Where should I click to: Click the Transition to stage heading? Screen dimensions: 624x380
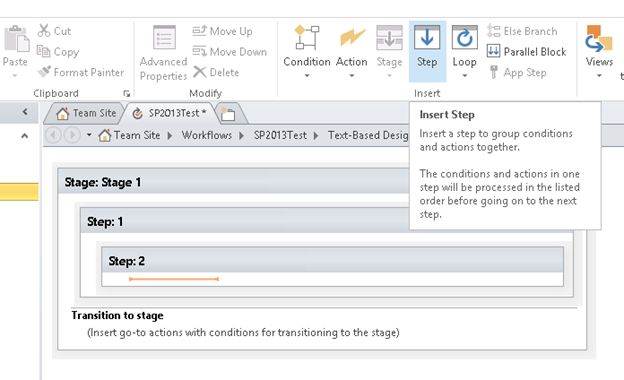tap(117, 316)
